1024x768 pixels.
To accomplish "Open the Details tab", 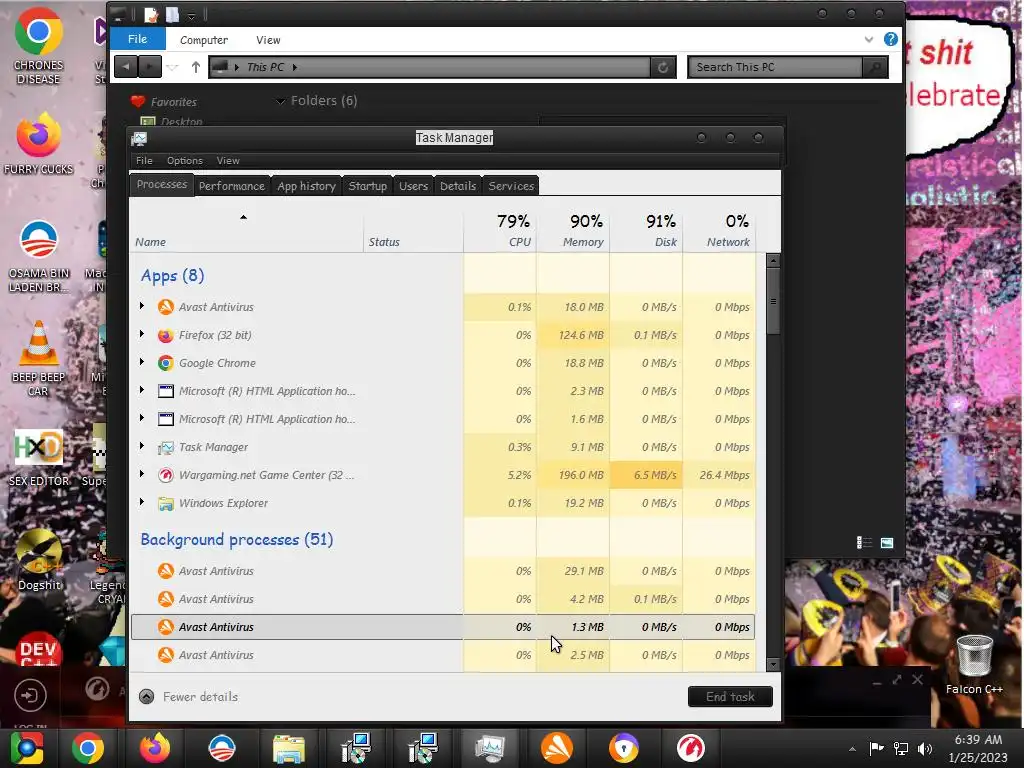I will click(458, 185).
